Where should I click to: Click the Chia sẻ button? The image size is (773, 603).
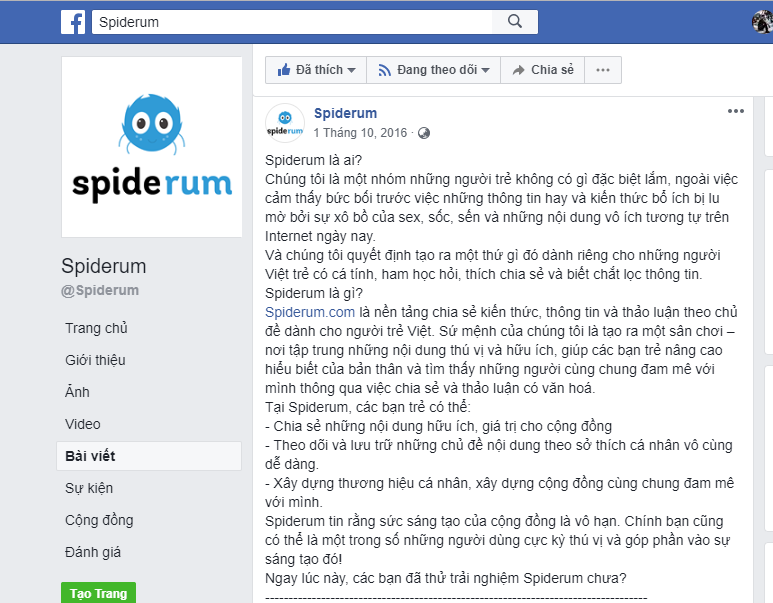542,70
